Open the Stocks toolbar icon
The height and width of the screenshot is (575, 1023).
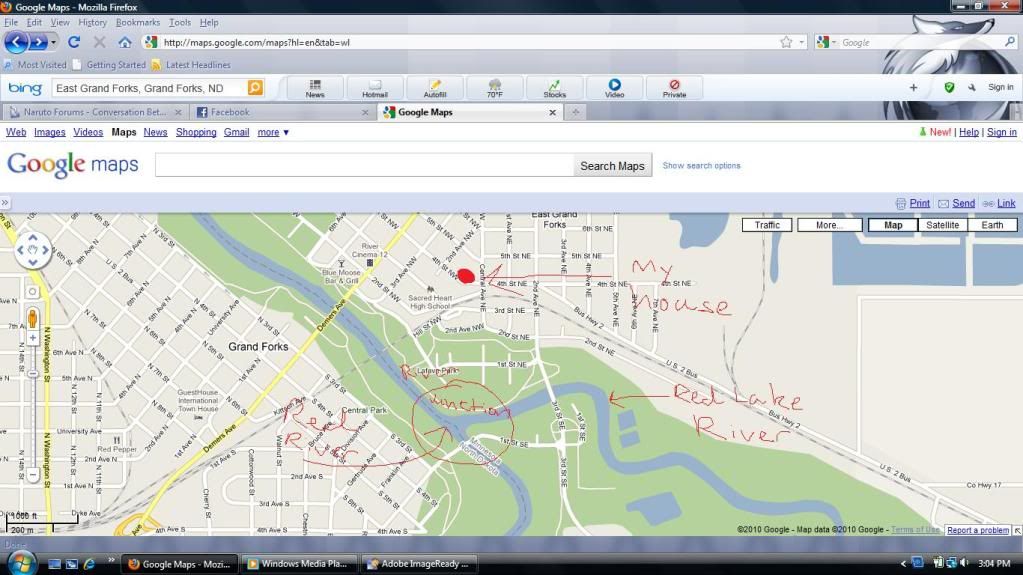554,88
